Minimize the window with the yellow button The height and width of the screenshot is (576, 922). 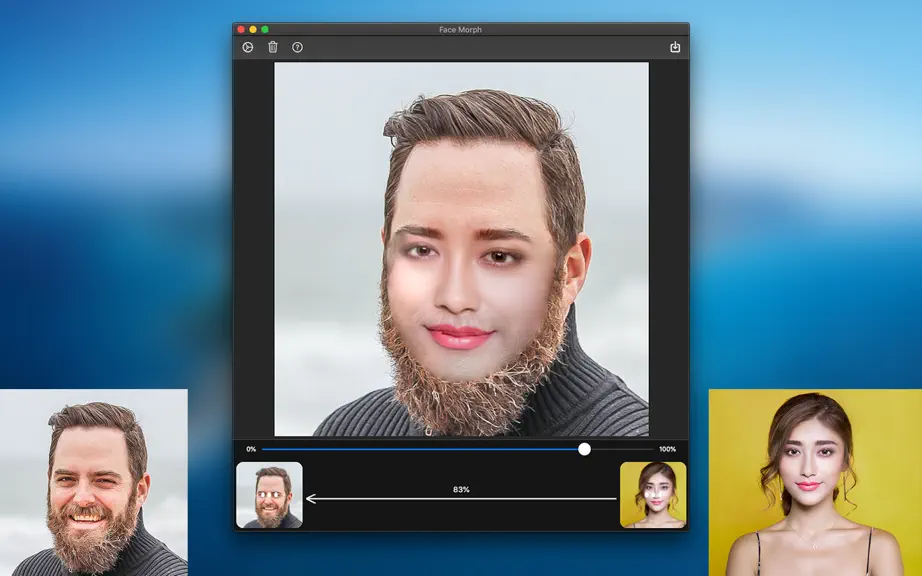[253, 29]
